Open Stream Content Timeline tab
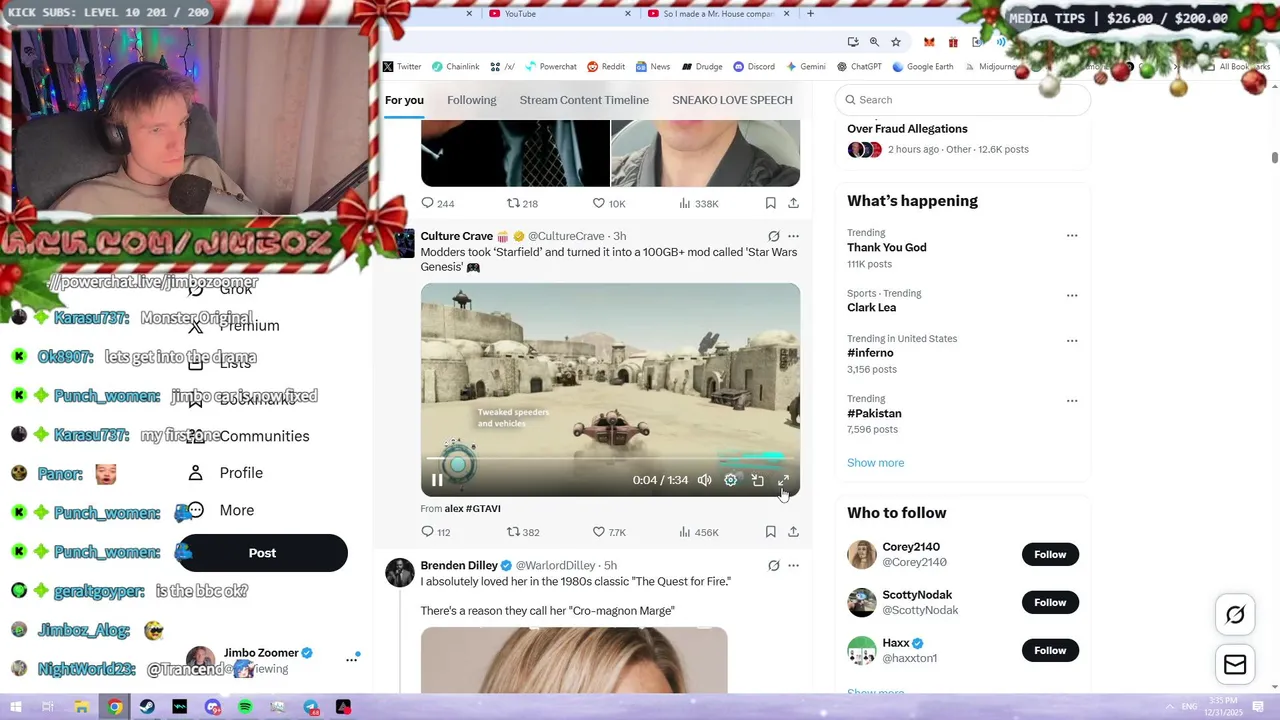 click(584, 100)
